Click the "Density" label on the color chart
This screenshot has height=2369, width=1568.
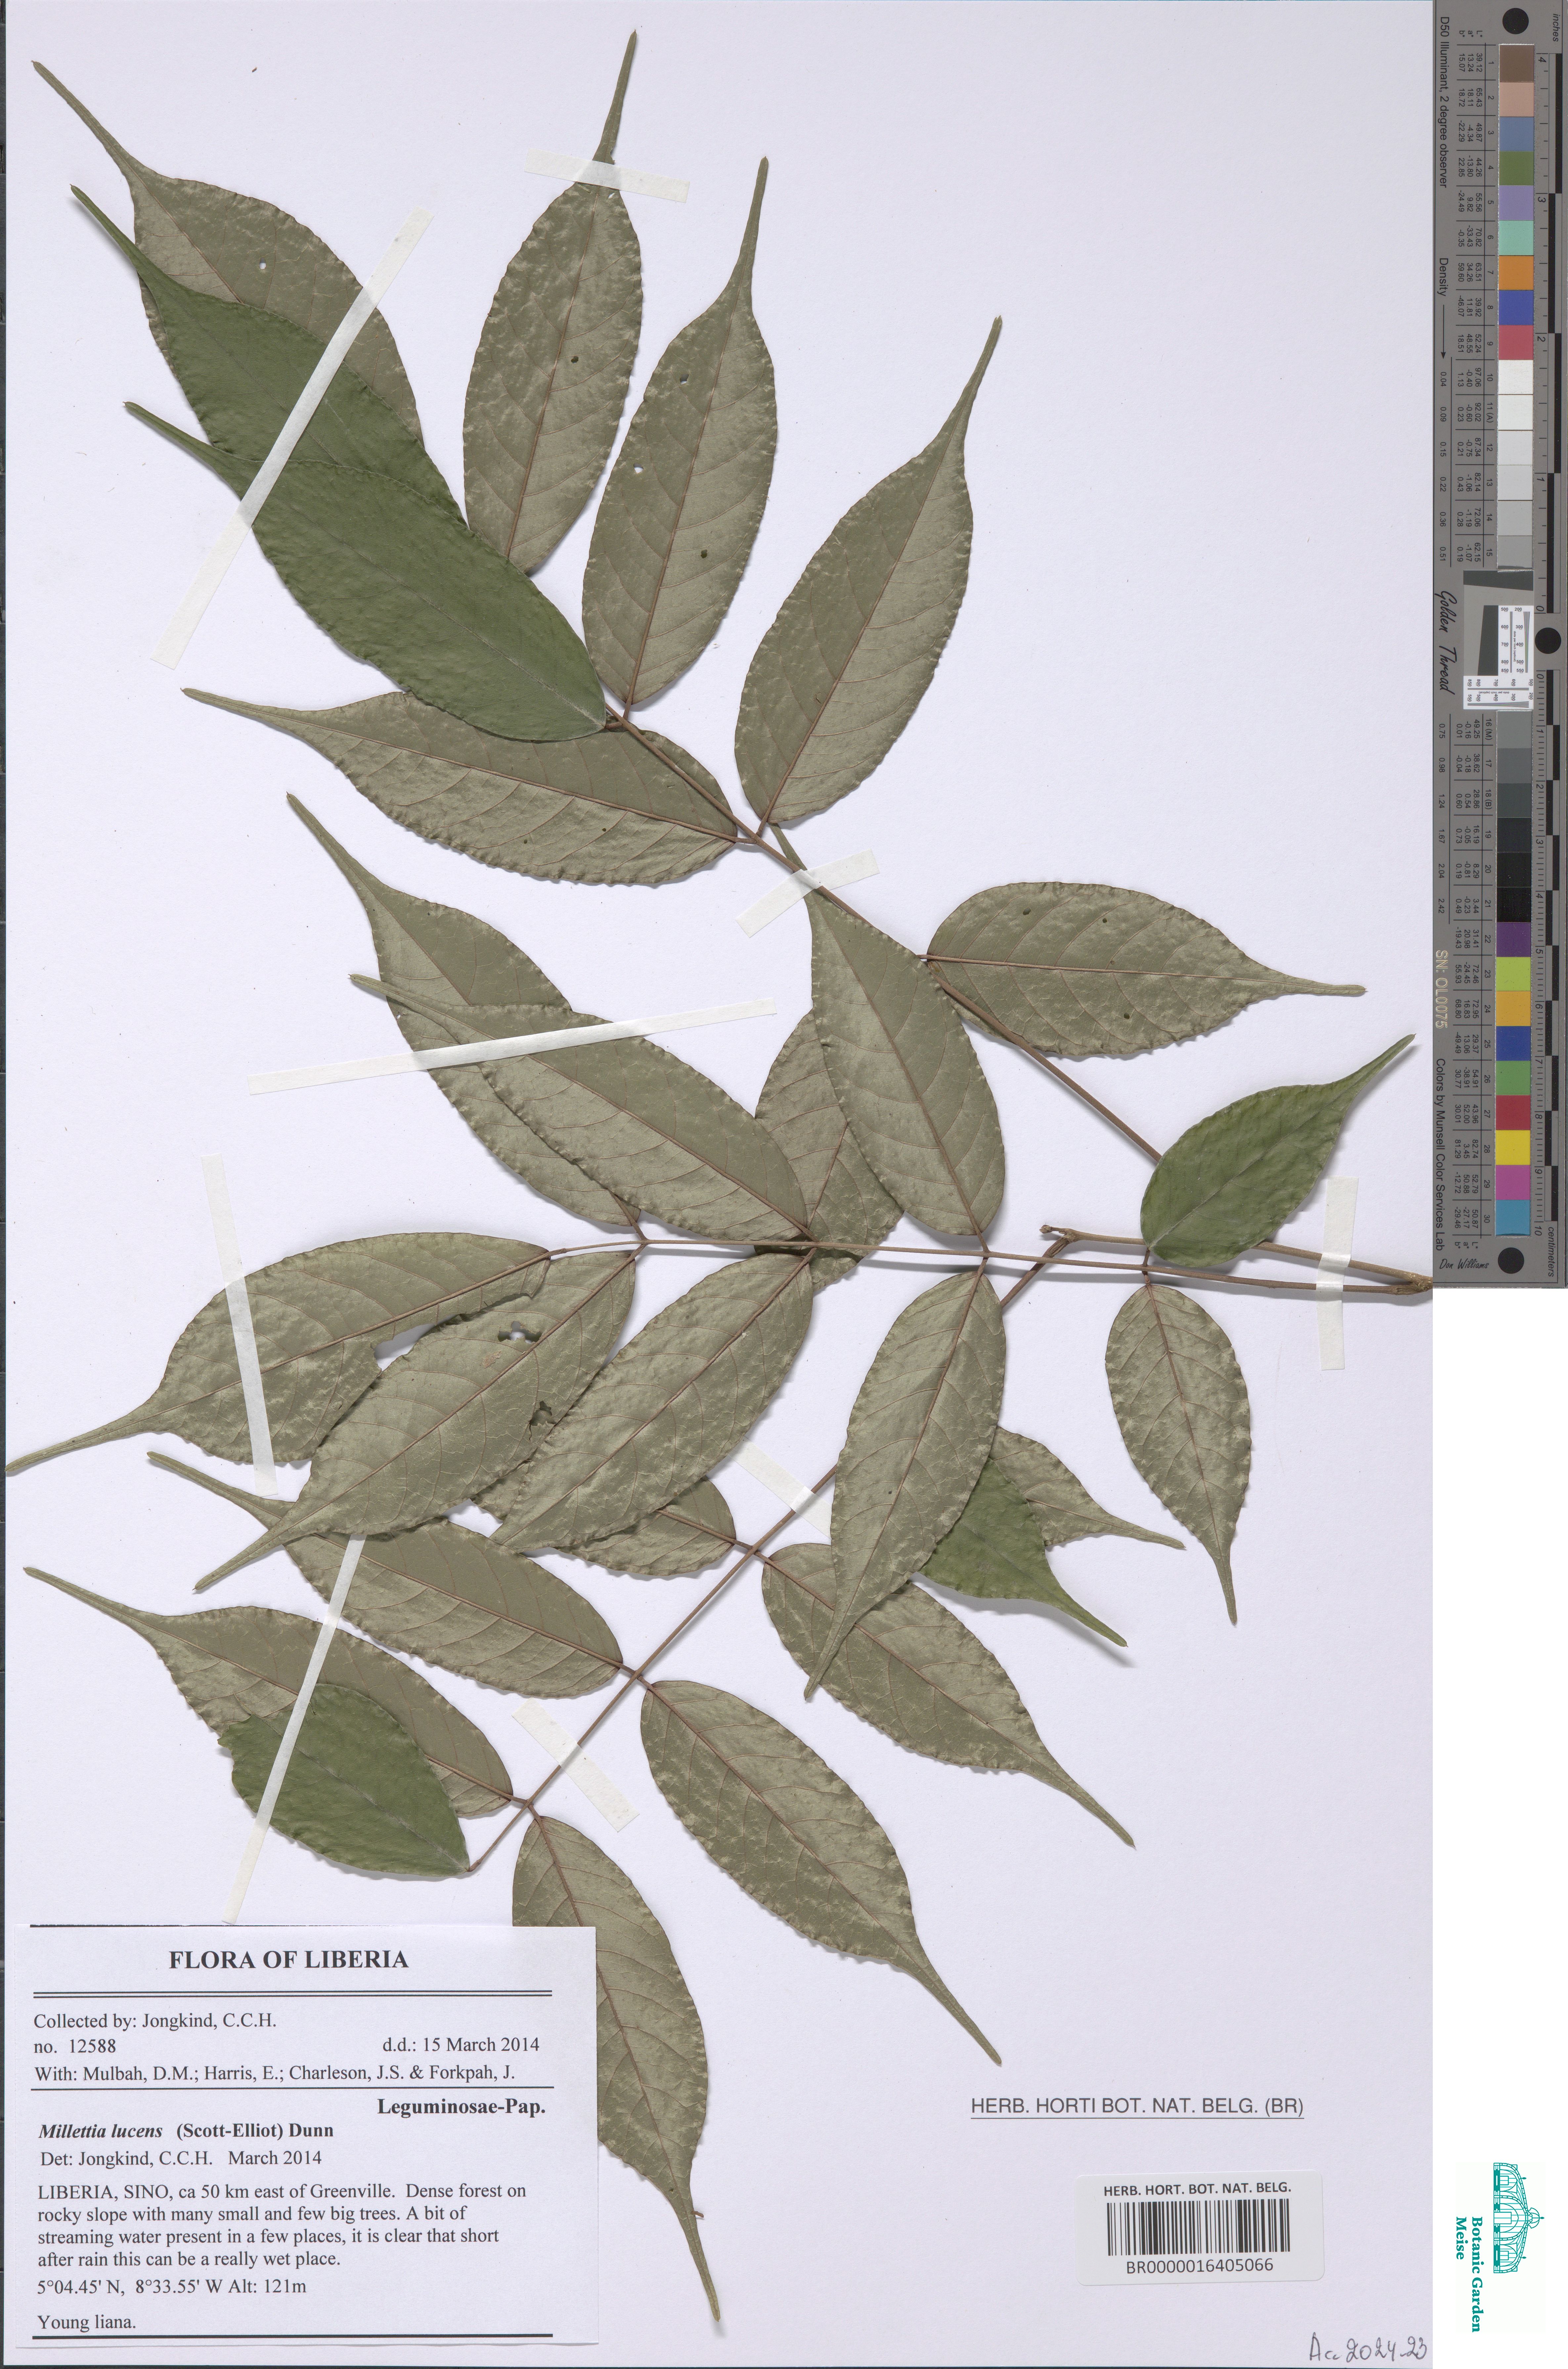pos(1443,277)
